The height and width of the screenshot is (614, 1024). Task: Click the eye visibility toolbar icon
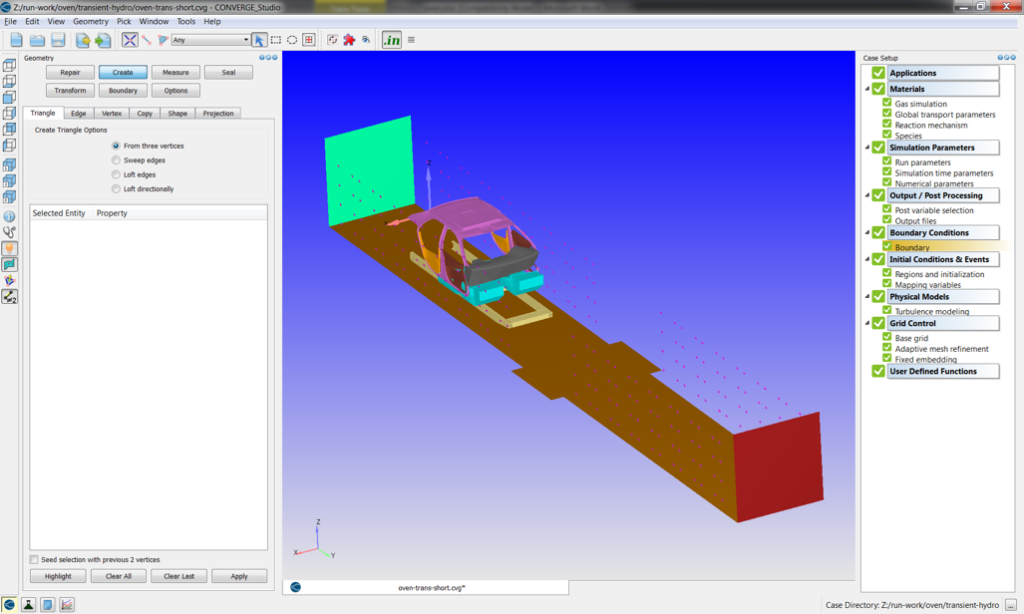point(366,40)
